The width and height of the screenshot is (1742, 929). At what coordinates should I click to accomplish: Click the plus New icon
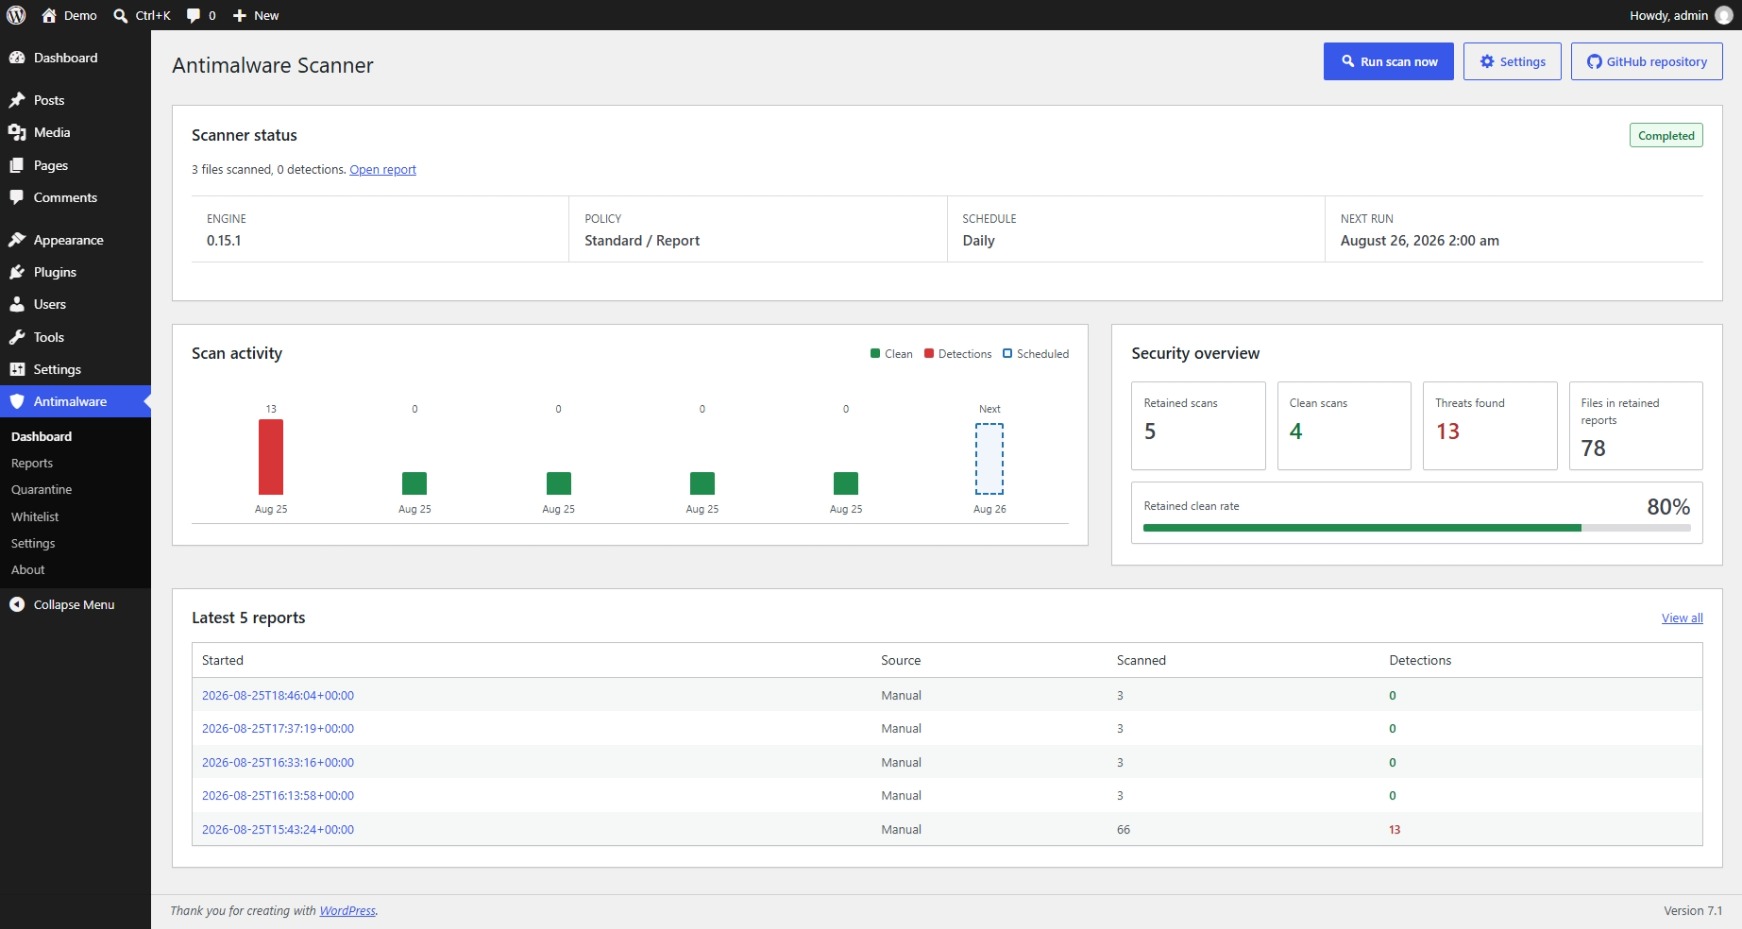pos(240,15)
